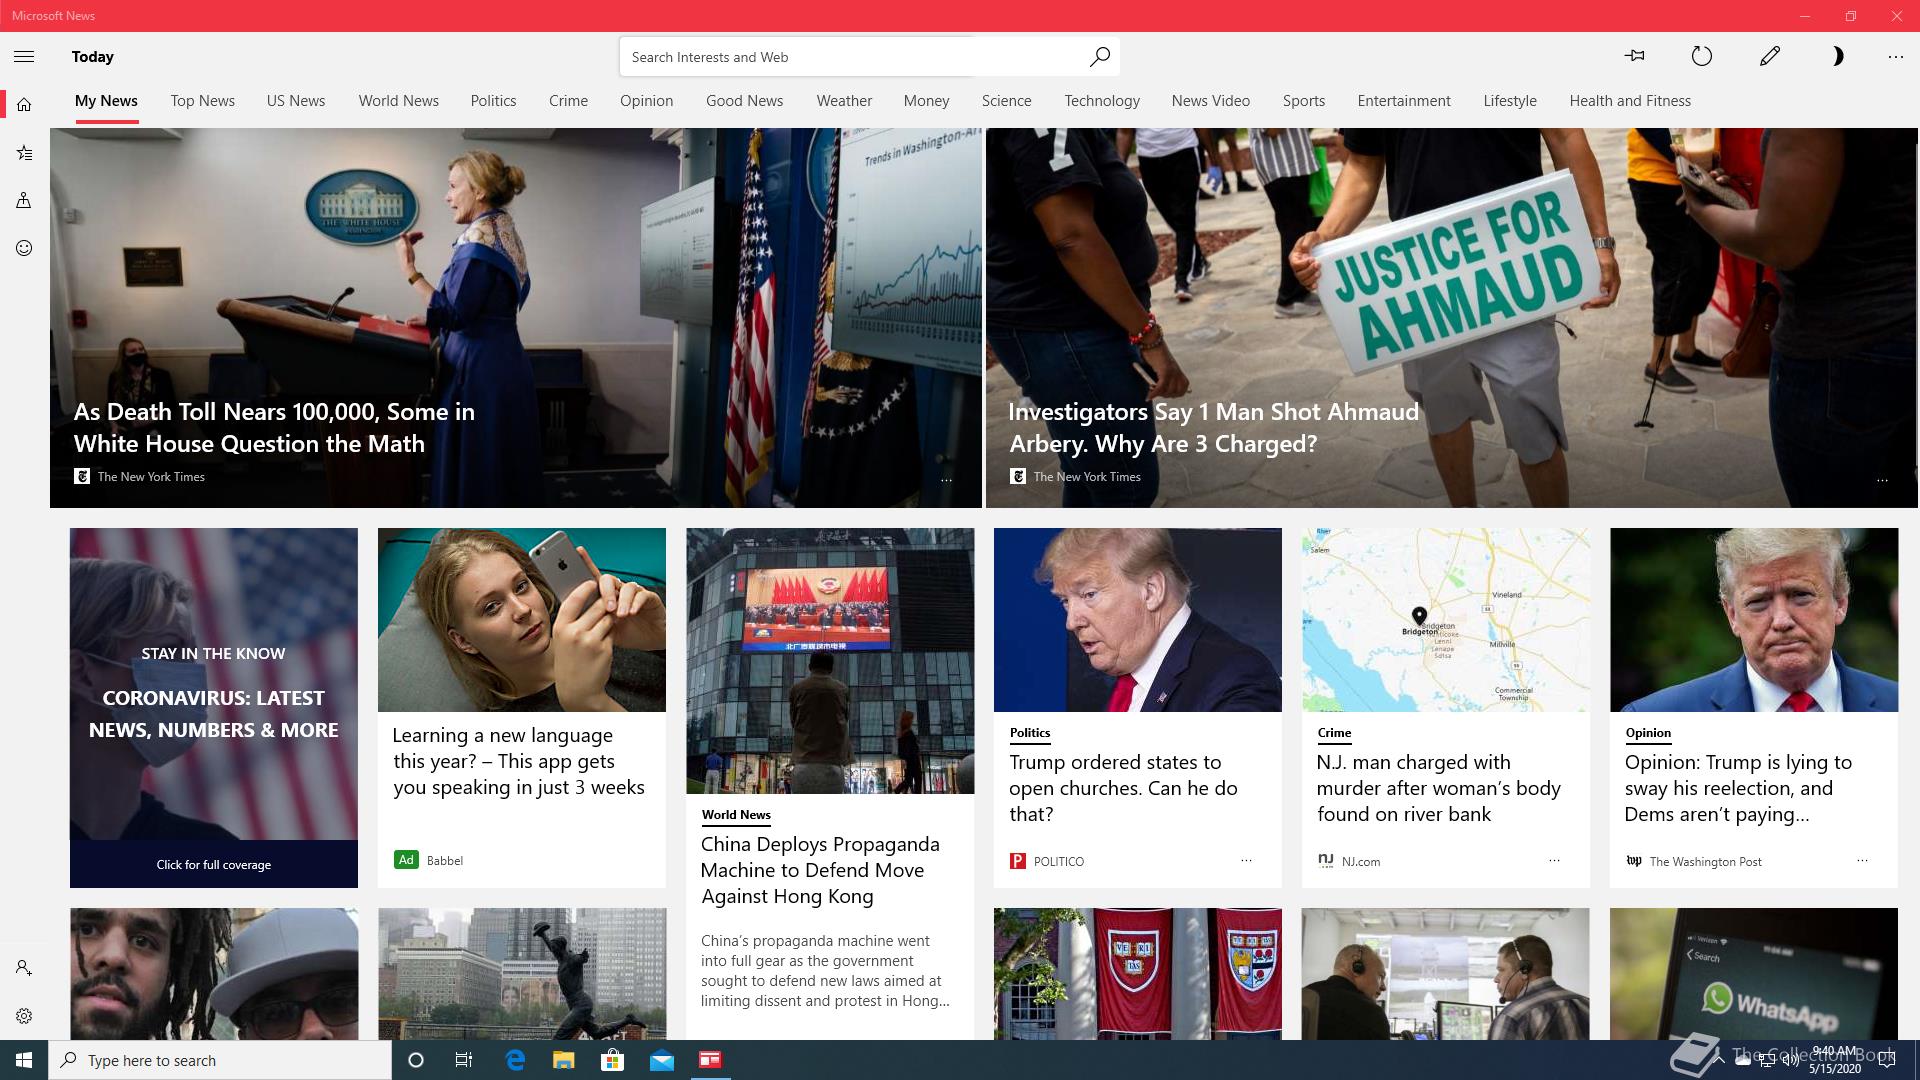Switch to the US News tab
1920x1080 pixels.
[x=296, y=101]
